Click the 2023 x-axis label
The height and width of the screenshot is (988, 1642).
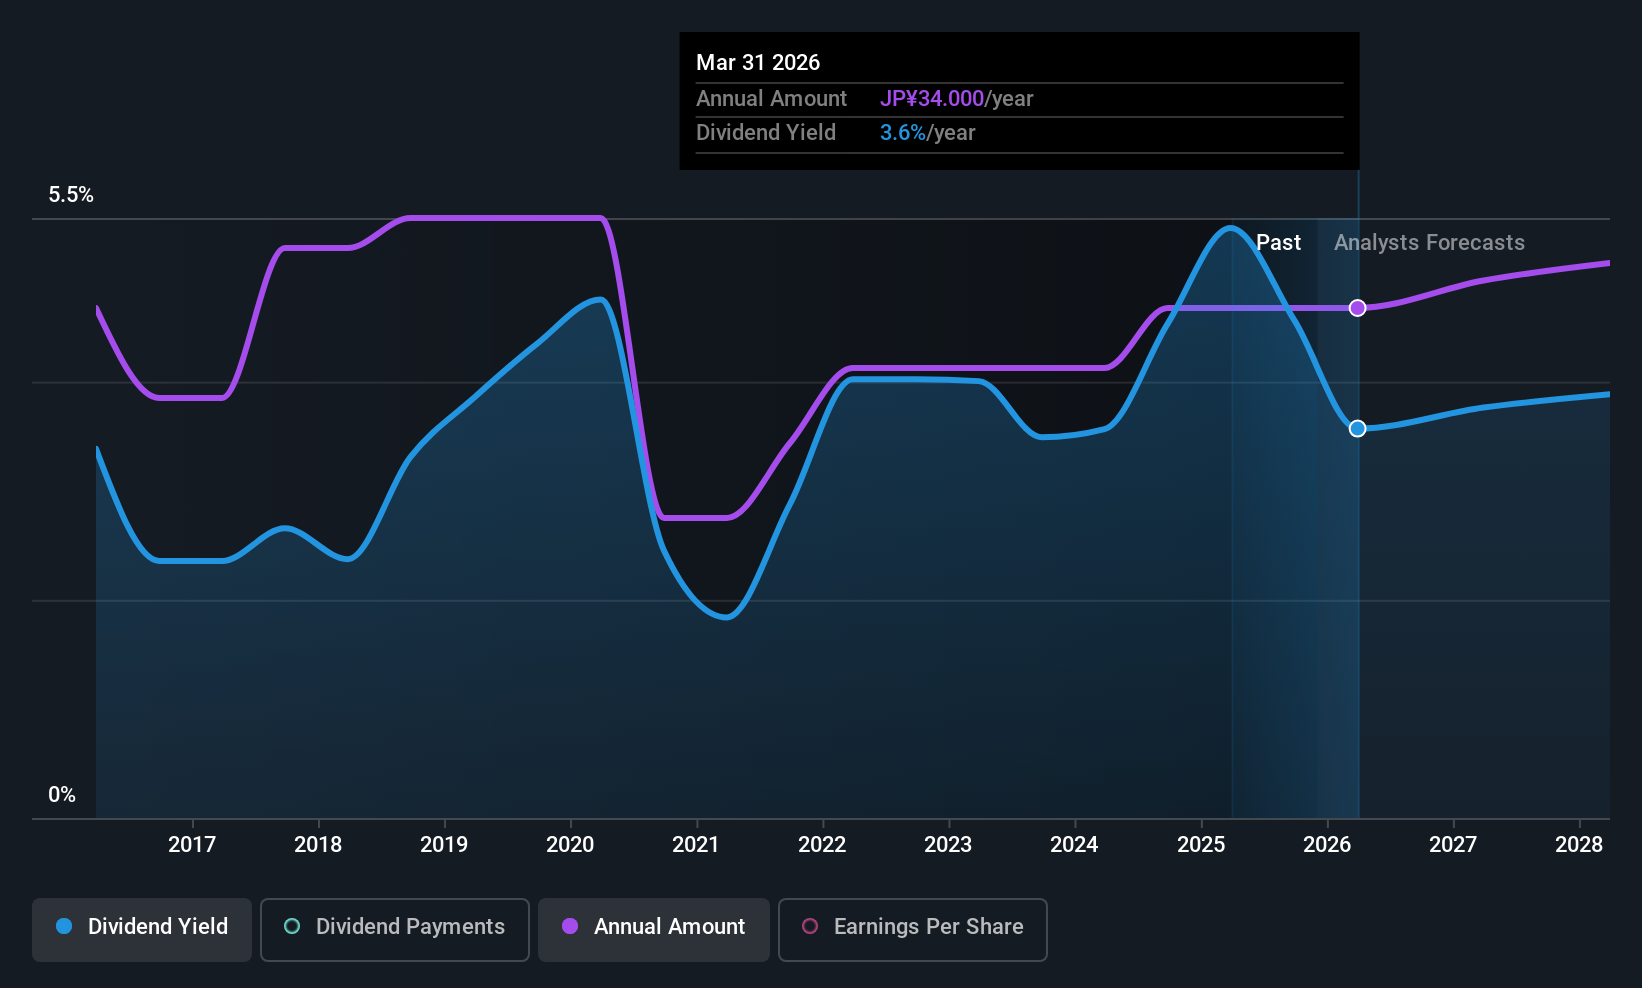tap(948, 845)
